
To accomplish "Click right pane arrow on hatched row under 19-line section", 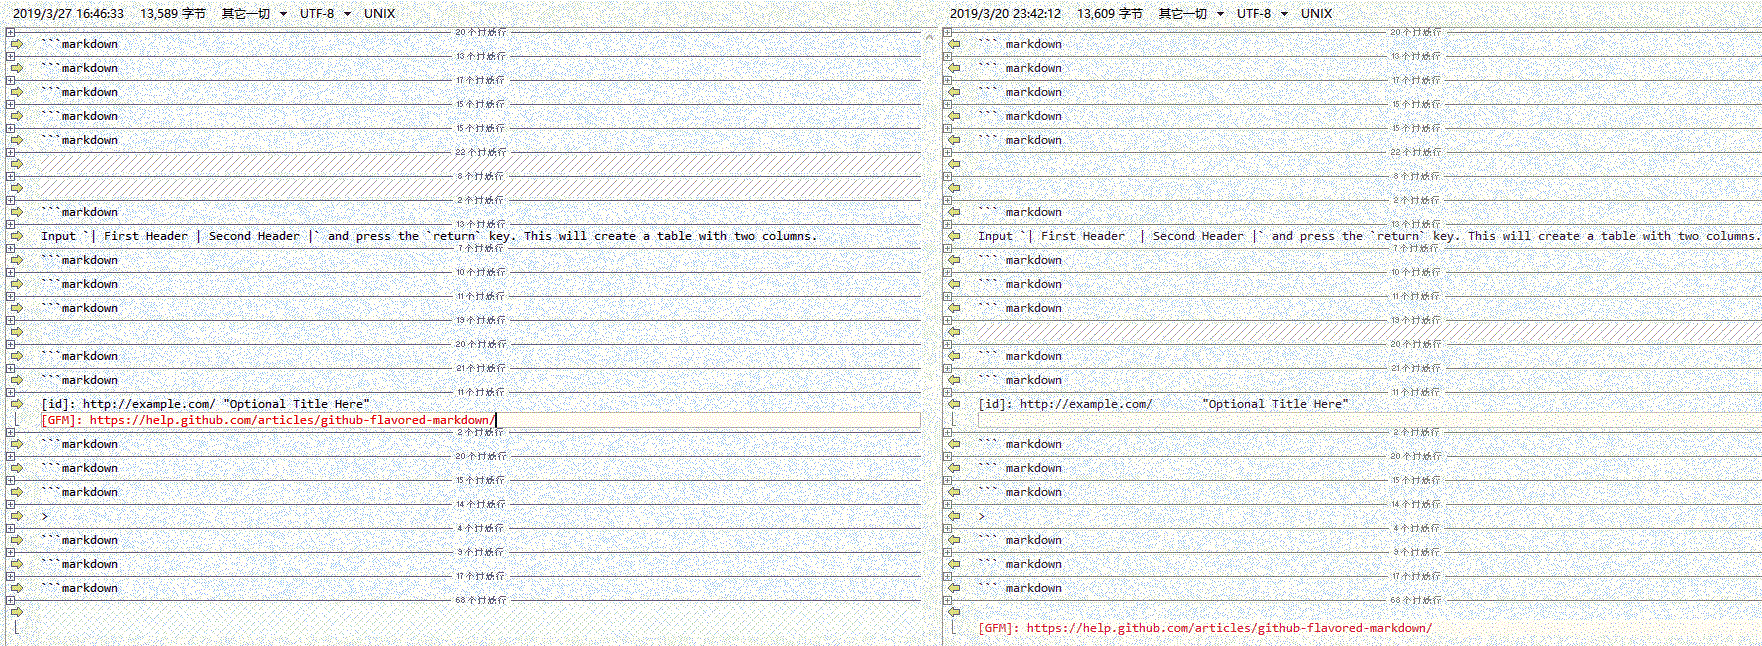I will [x=954, y=332].
